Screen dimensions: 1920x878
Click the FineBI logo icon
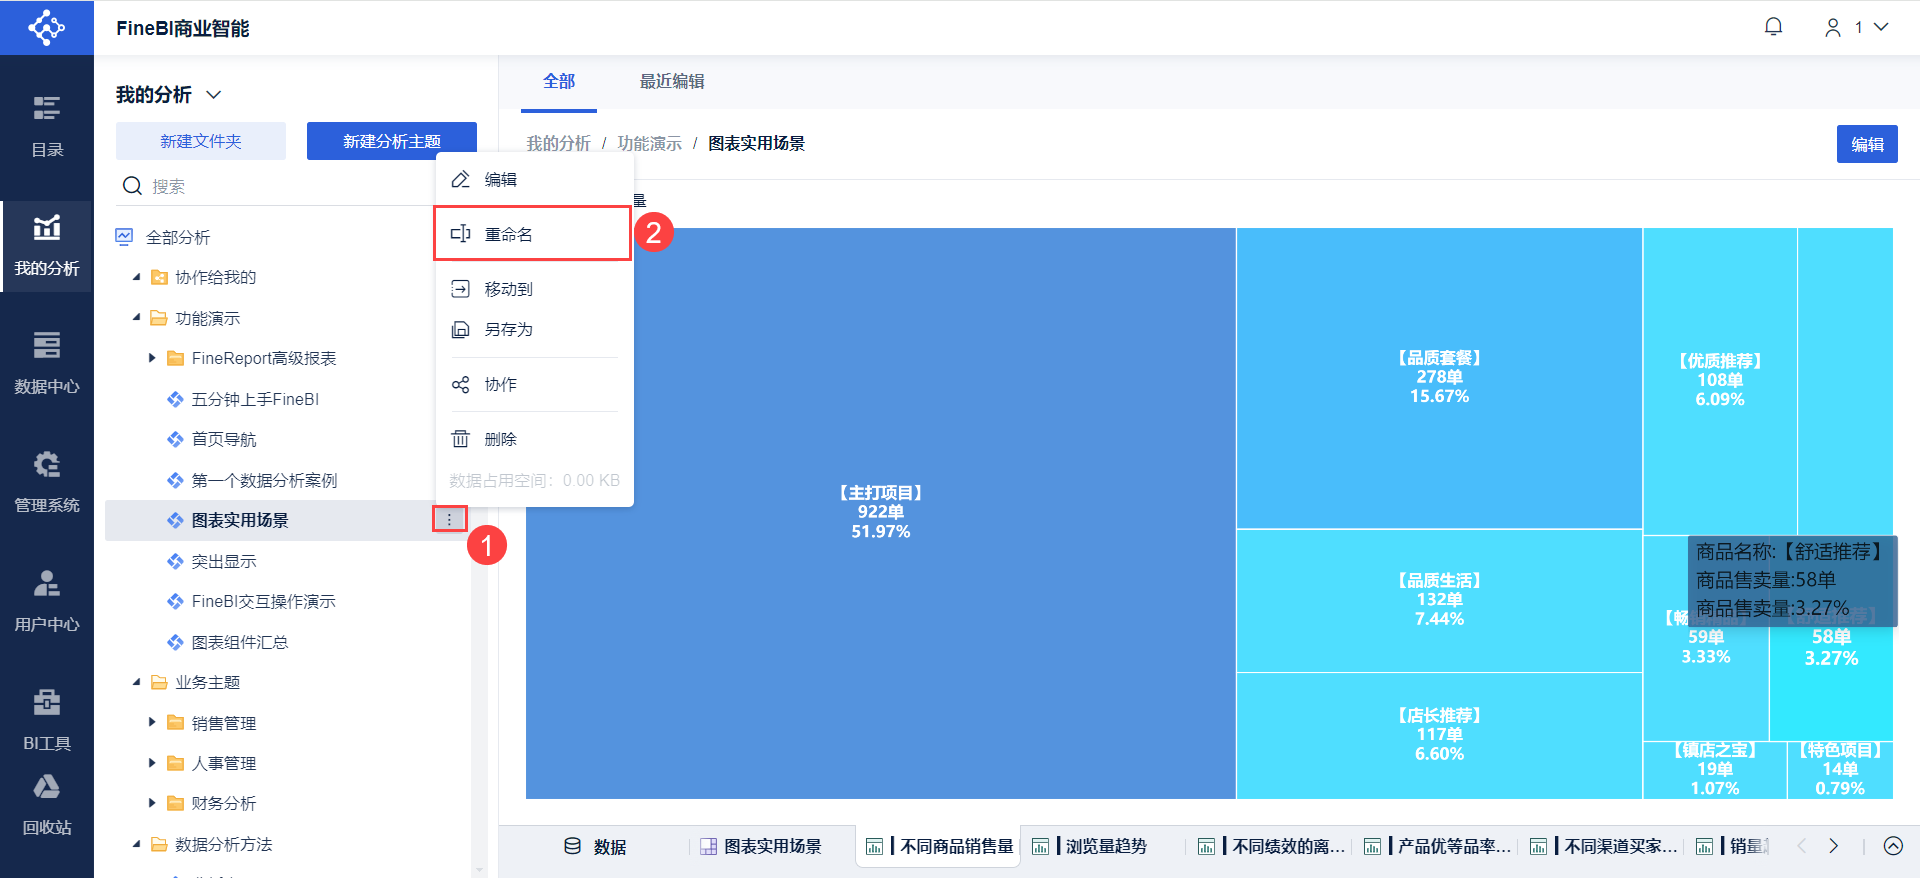coord(46,27)
